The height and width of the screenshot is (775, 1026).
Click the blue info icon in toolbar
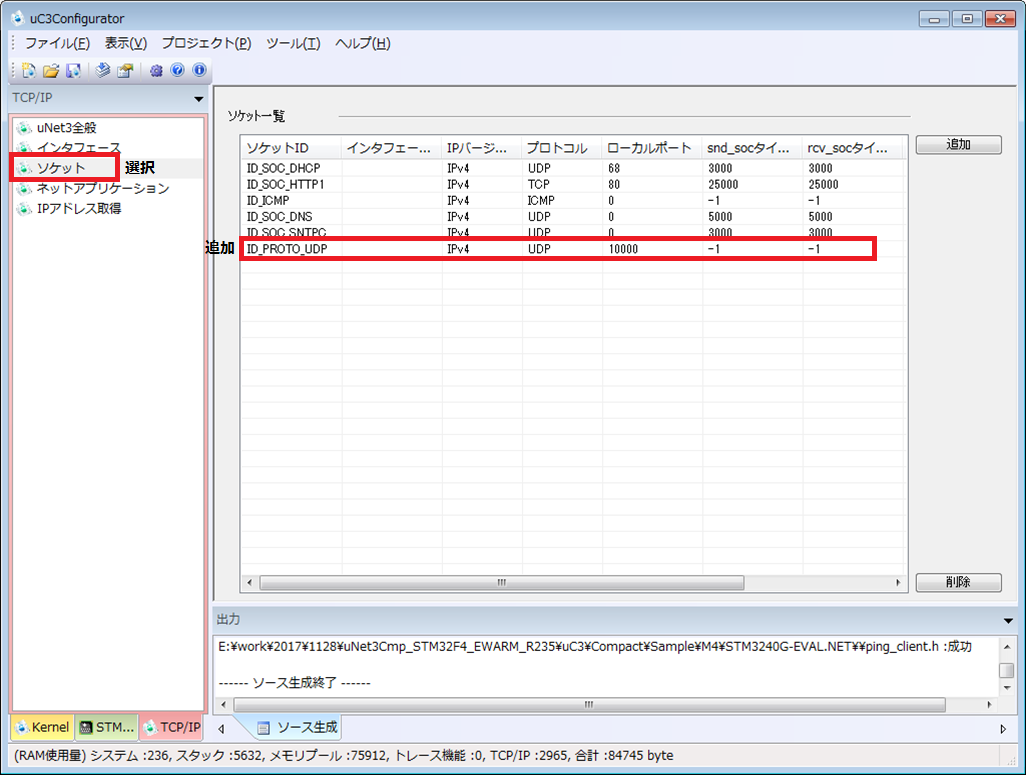tap(199, 70)
